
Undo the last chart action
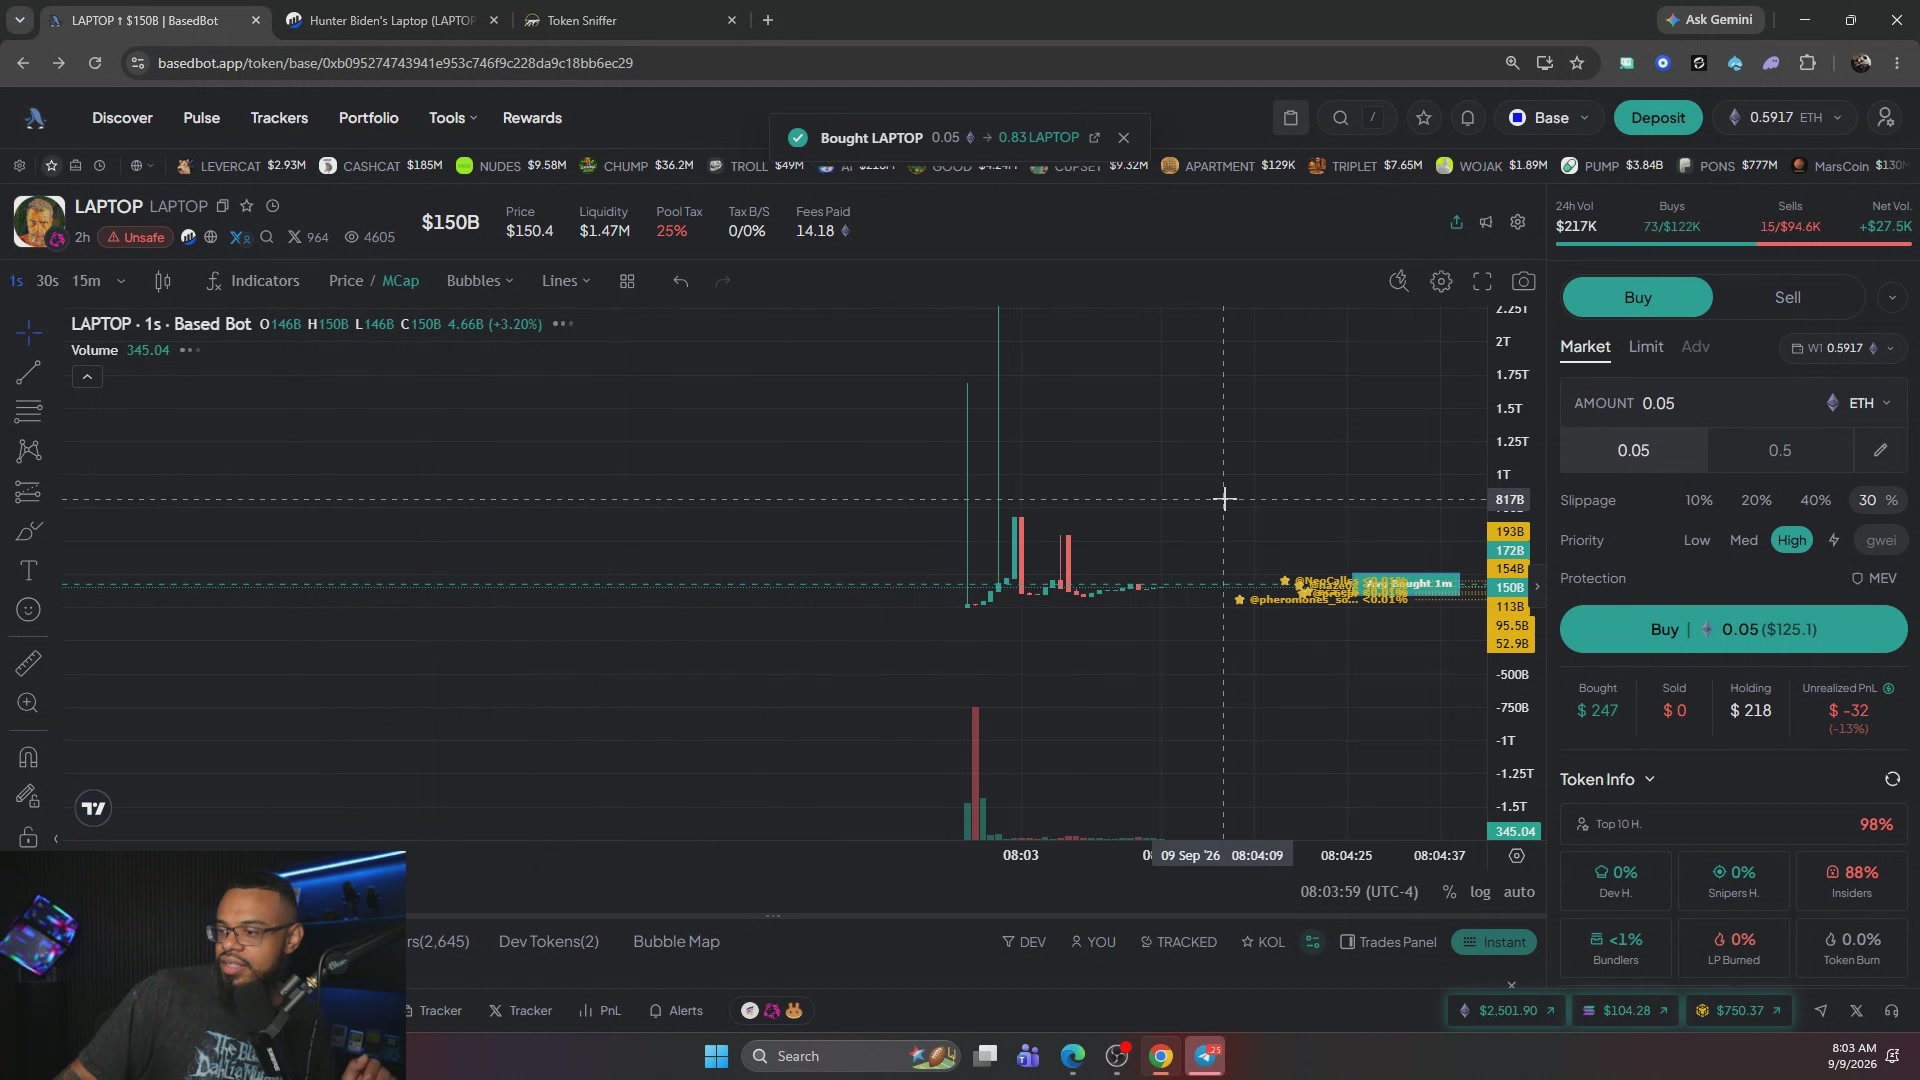(681, 281)
